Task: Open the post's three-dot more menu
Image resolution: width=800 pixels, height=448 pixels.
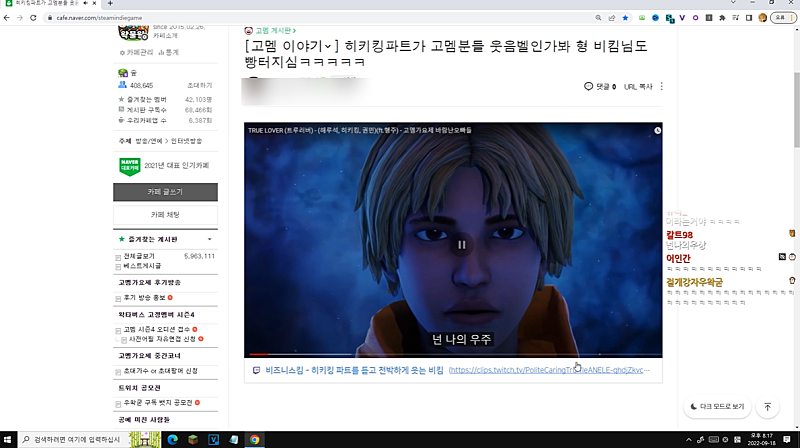Action: 662,86
